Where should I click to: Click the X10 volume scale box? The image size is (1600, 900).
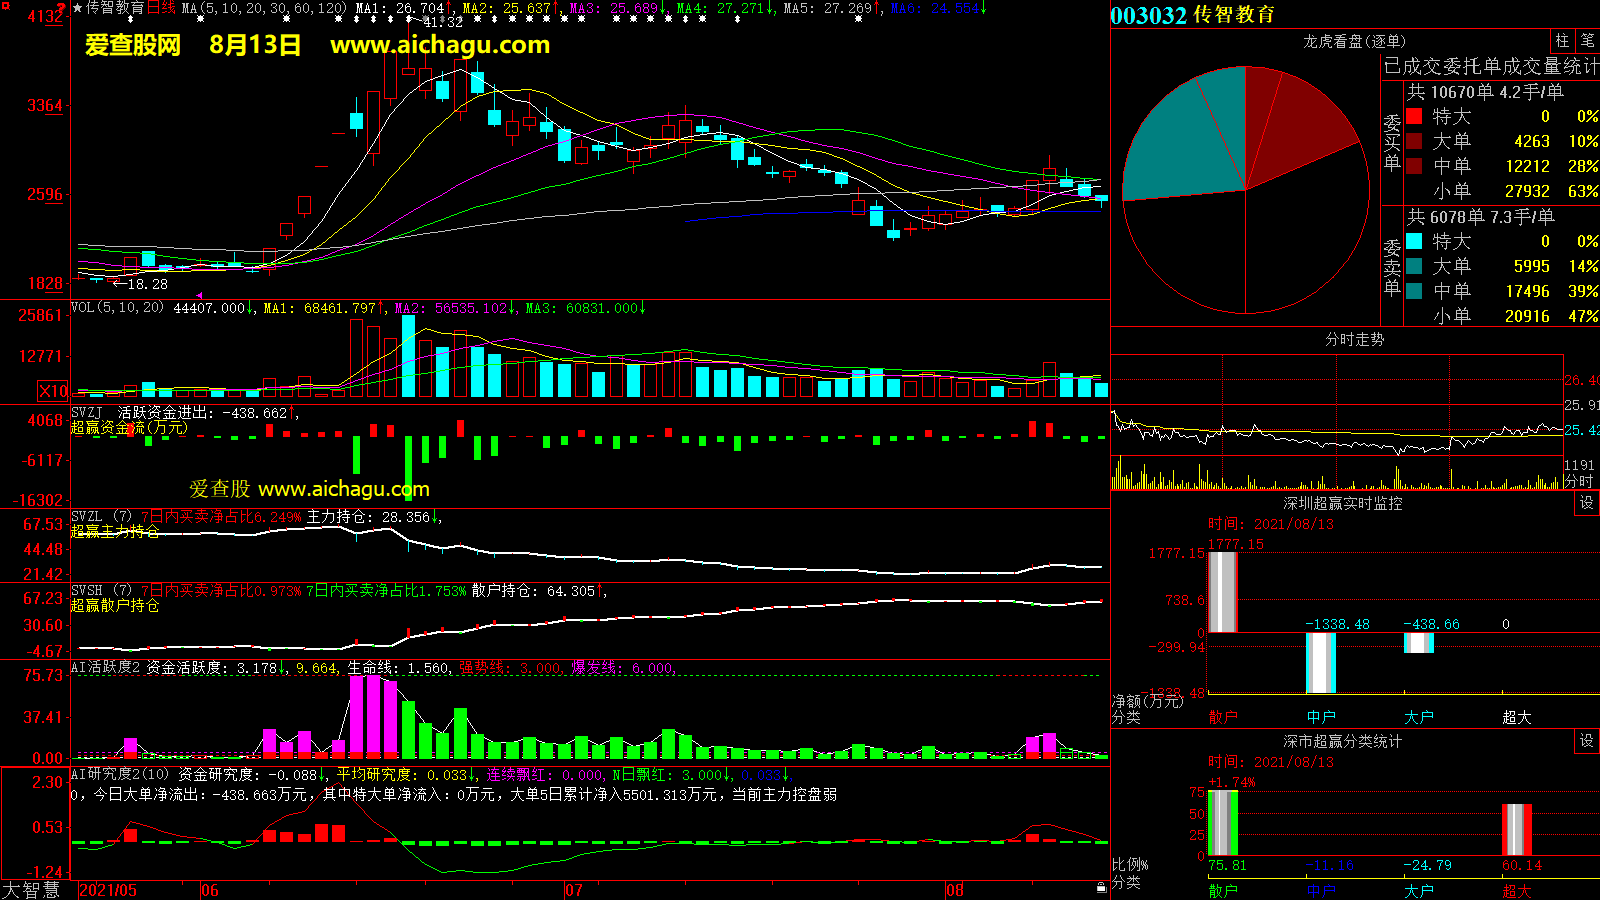tap(53, 391)
